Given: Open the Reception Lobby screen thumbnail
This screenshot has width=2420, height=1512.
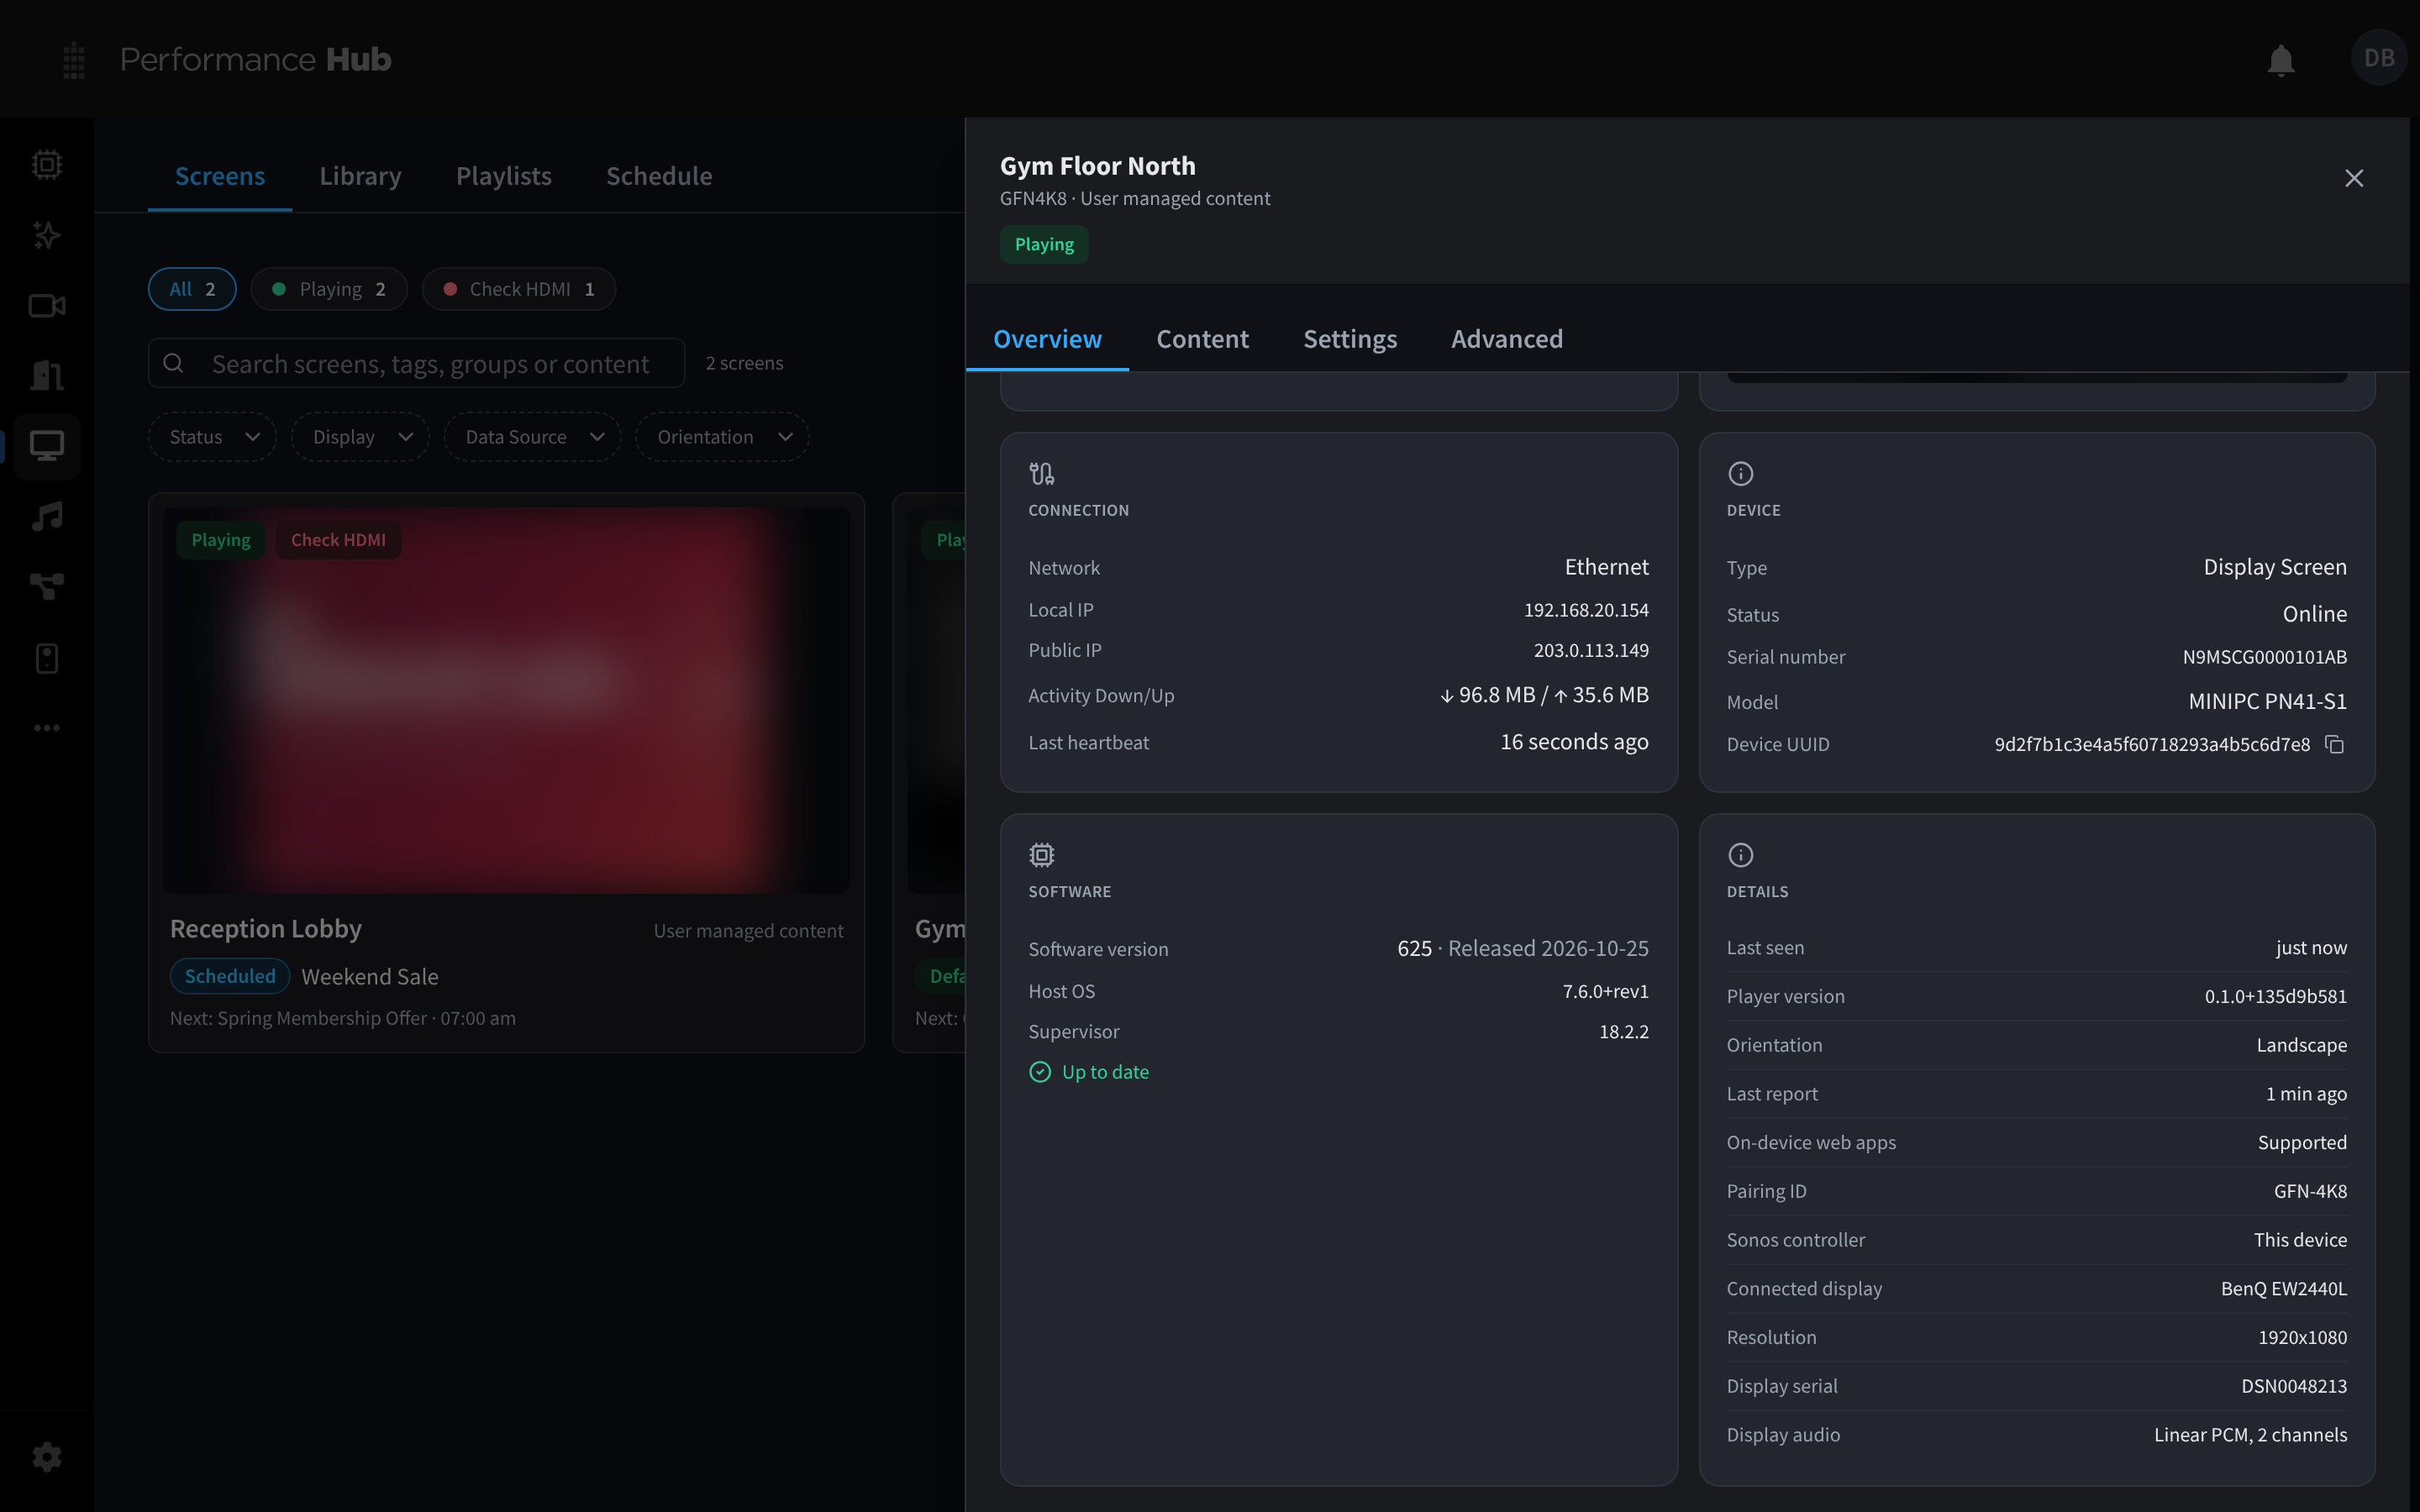Looking at the screenshot, I should pos(506,700).
